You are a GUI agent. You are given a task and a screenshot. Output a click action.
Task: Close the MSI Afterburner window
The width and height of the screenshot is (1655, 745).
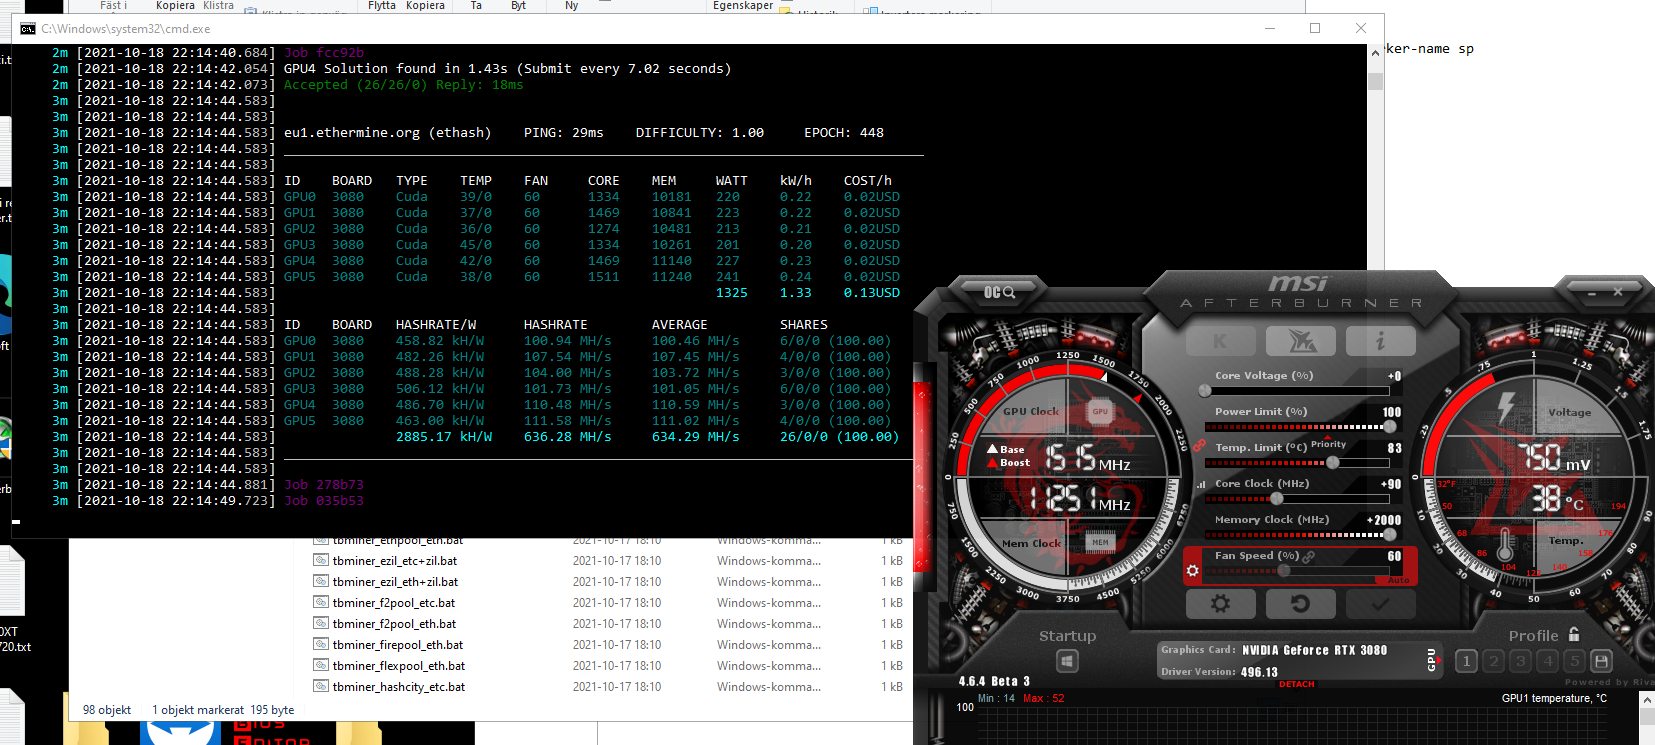point(1618,292)
